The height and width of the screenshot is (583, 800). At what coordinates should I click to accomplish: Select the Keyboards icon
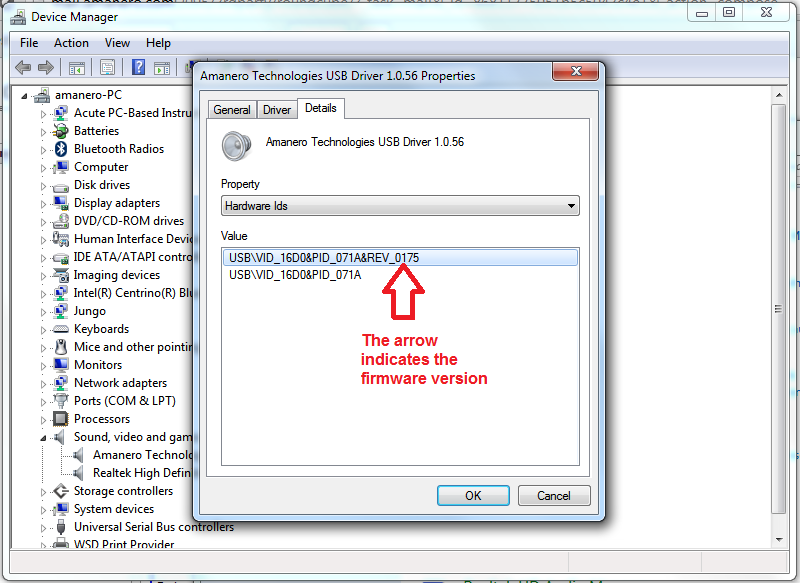(x=61, y=329)
